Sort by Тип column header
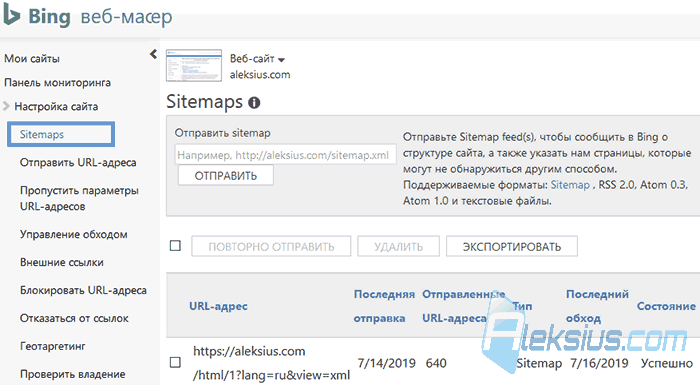700x385 pixels. [x=522, y=306]
